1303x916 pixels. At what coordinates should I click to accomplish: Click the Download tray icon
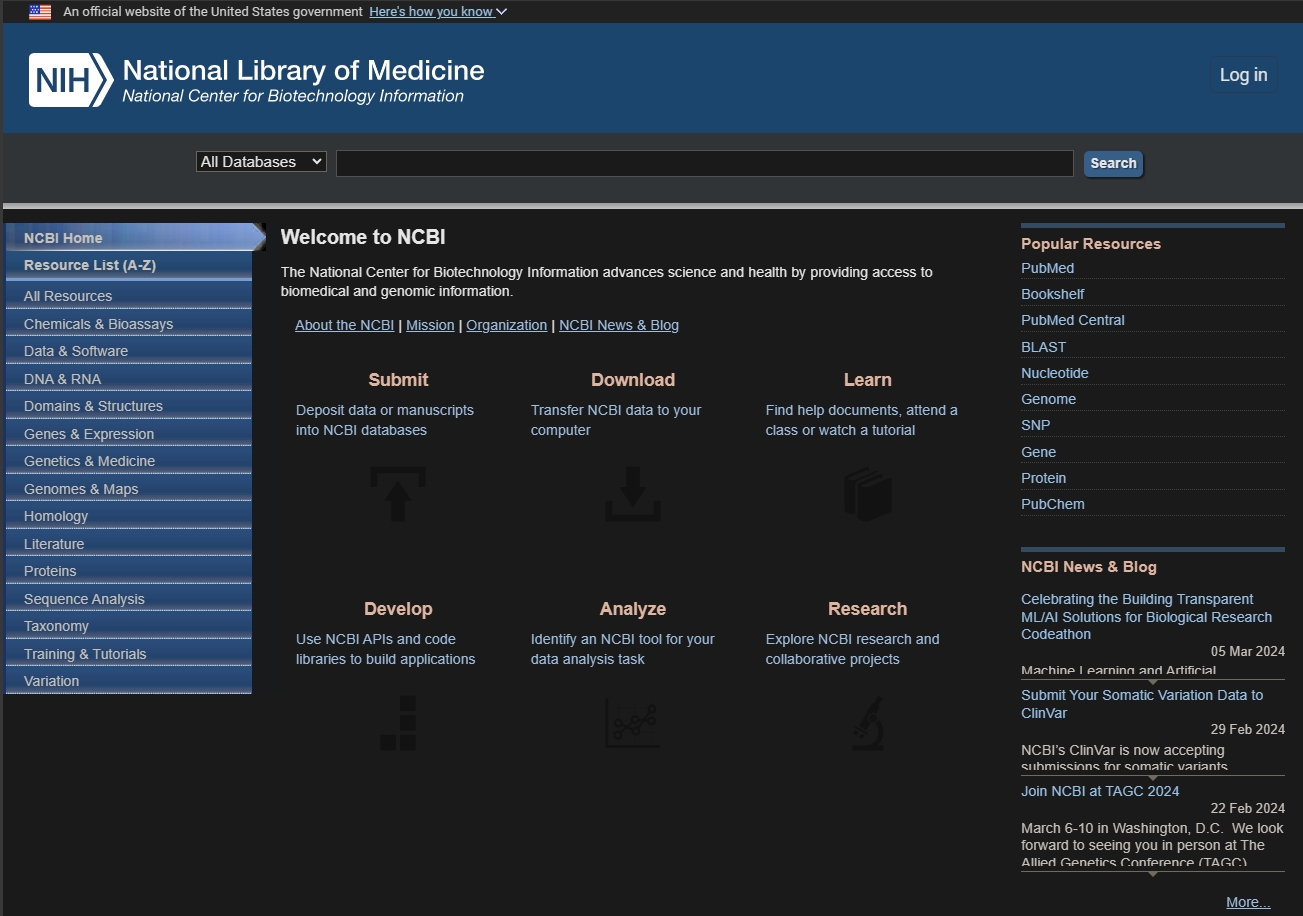click(632, 493)
